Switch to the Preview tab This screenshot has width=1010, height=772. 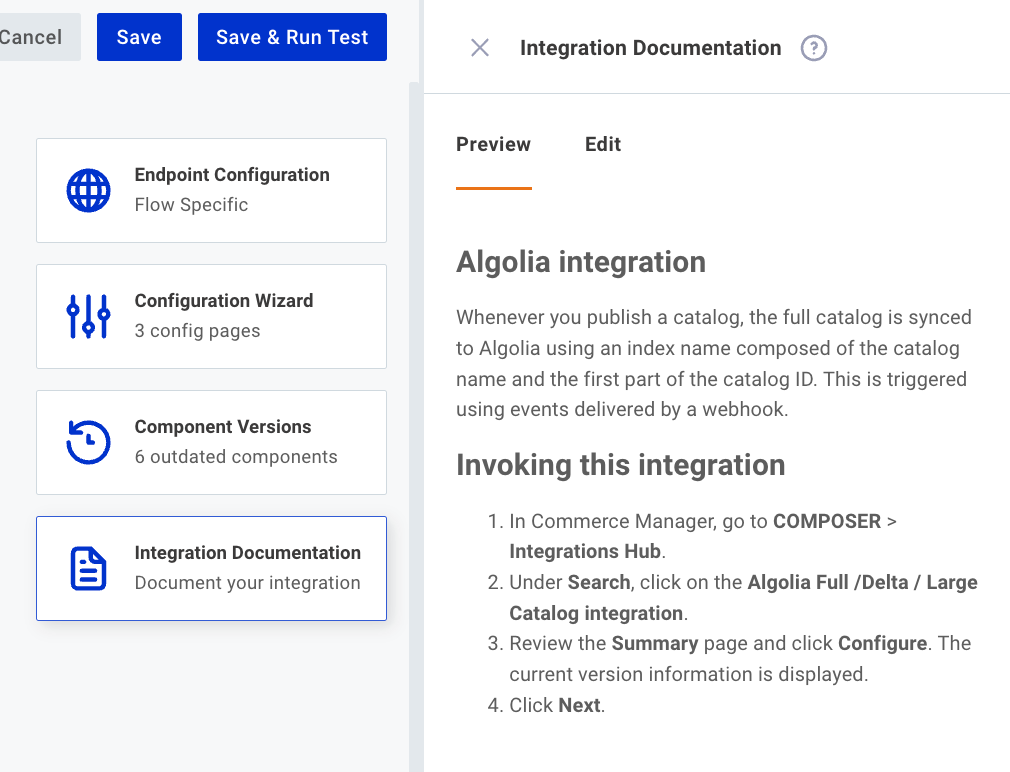(493, 144)
